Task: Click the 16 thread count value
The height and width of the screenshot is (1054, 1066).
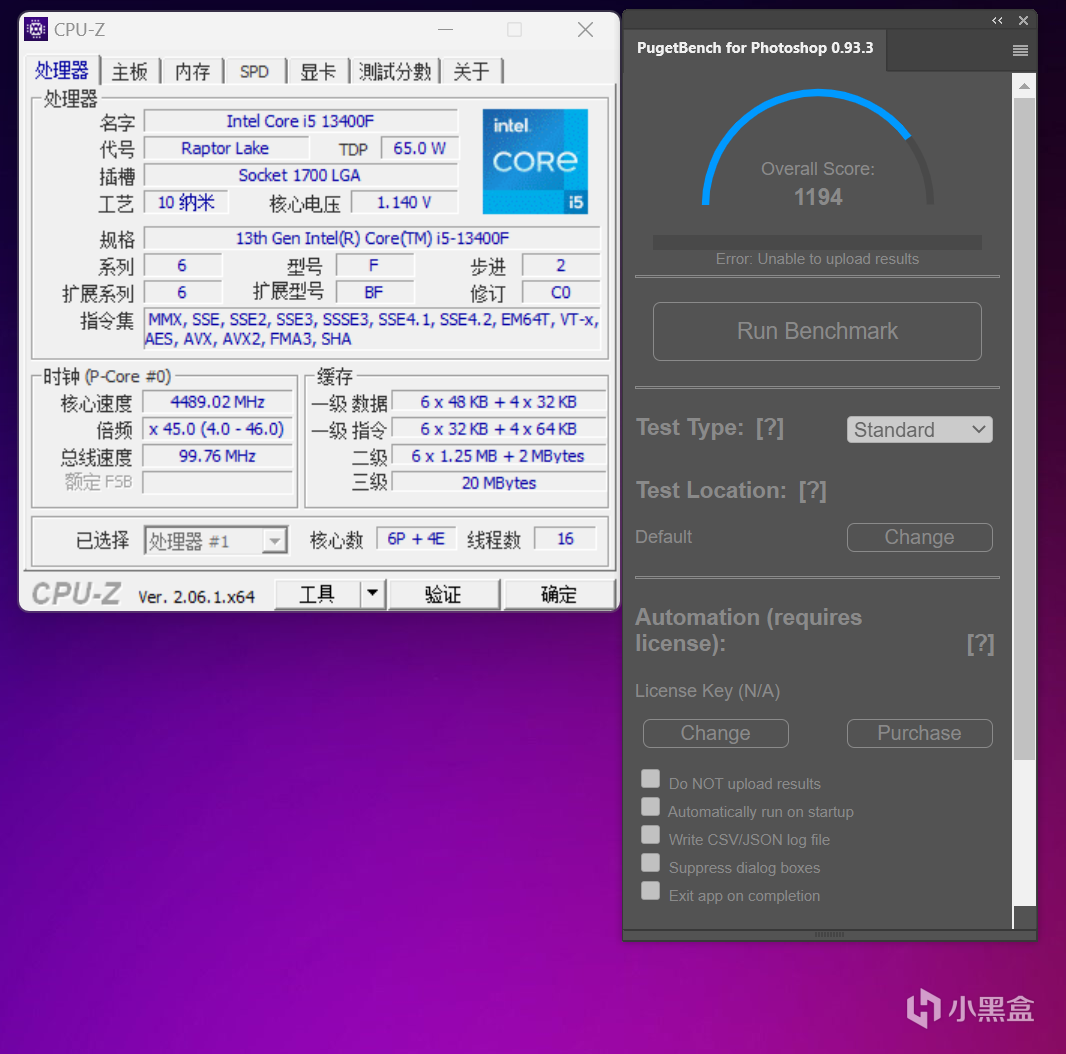Action: click(566, 539)
